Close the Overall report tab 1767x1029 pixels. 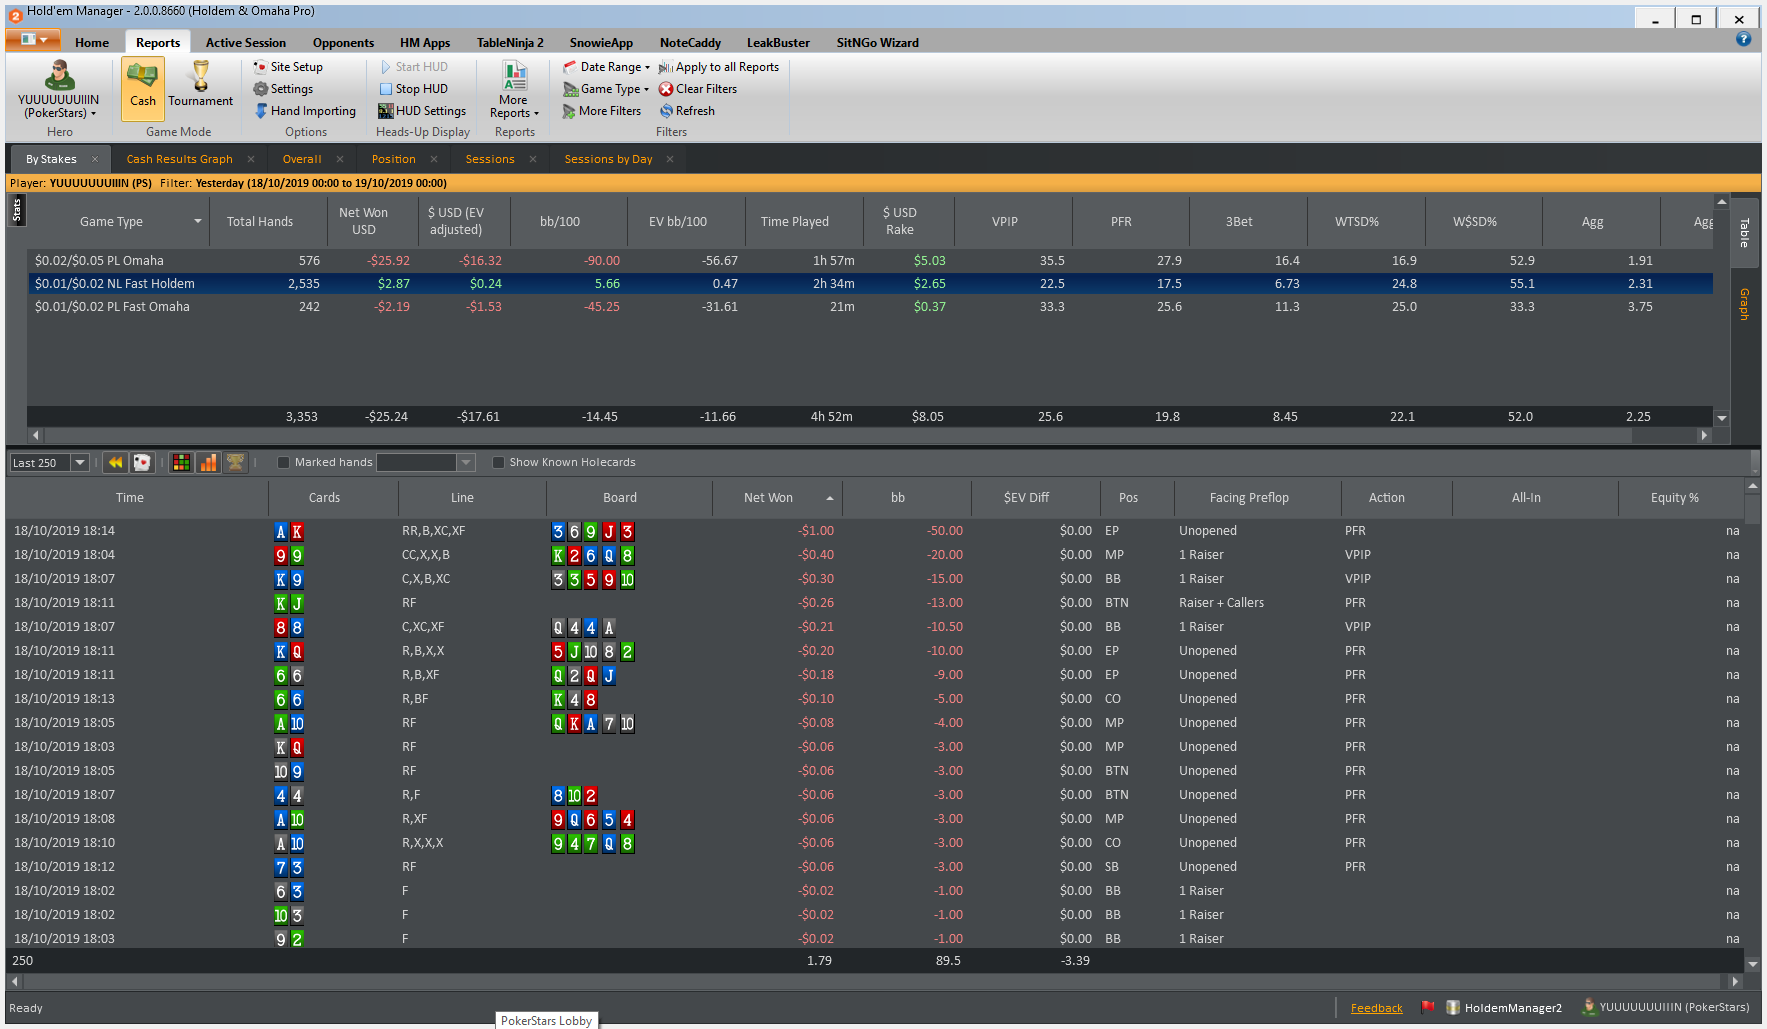pos(340,159)
